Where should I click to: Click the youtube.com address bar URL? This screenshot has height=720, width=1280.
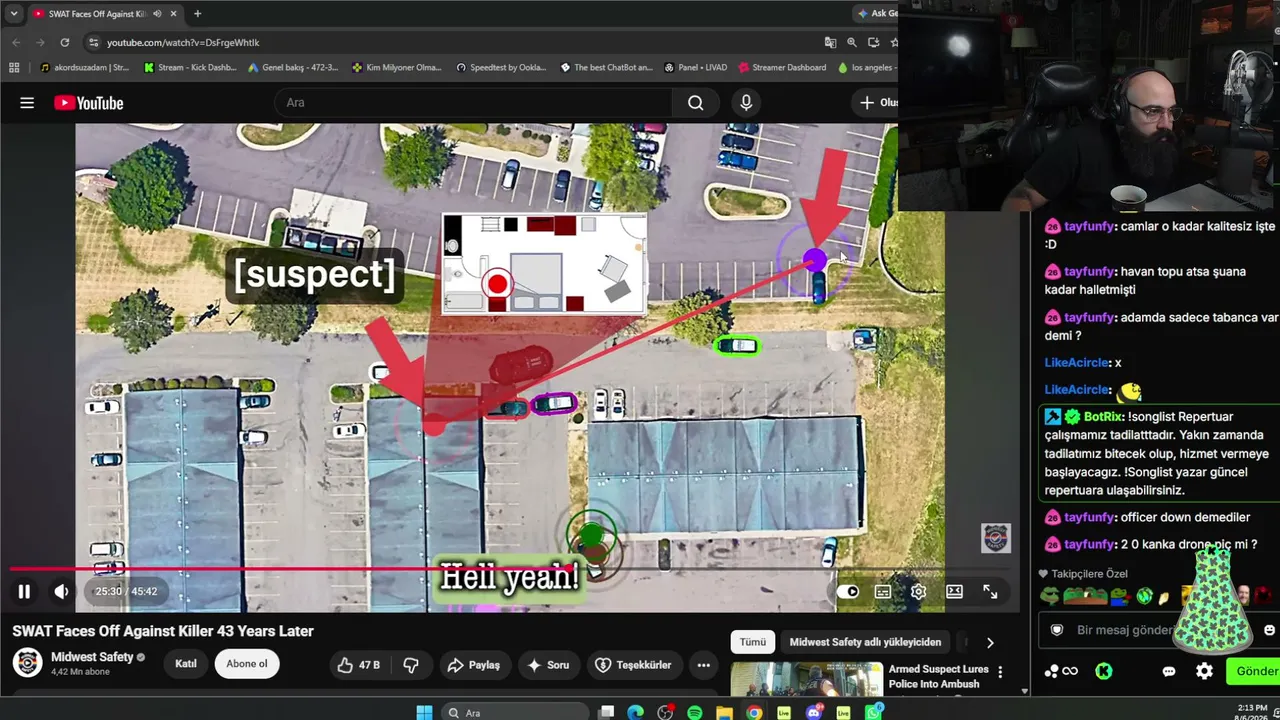point(183,43)
